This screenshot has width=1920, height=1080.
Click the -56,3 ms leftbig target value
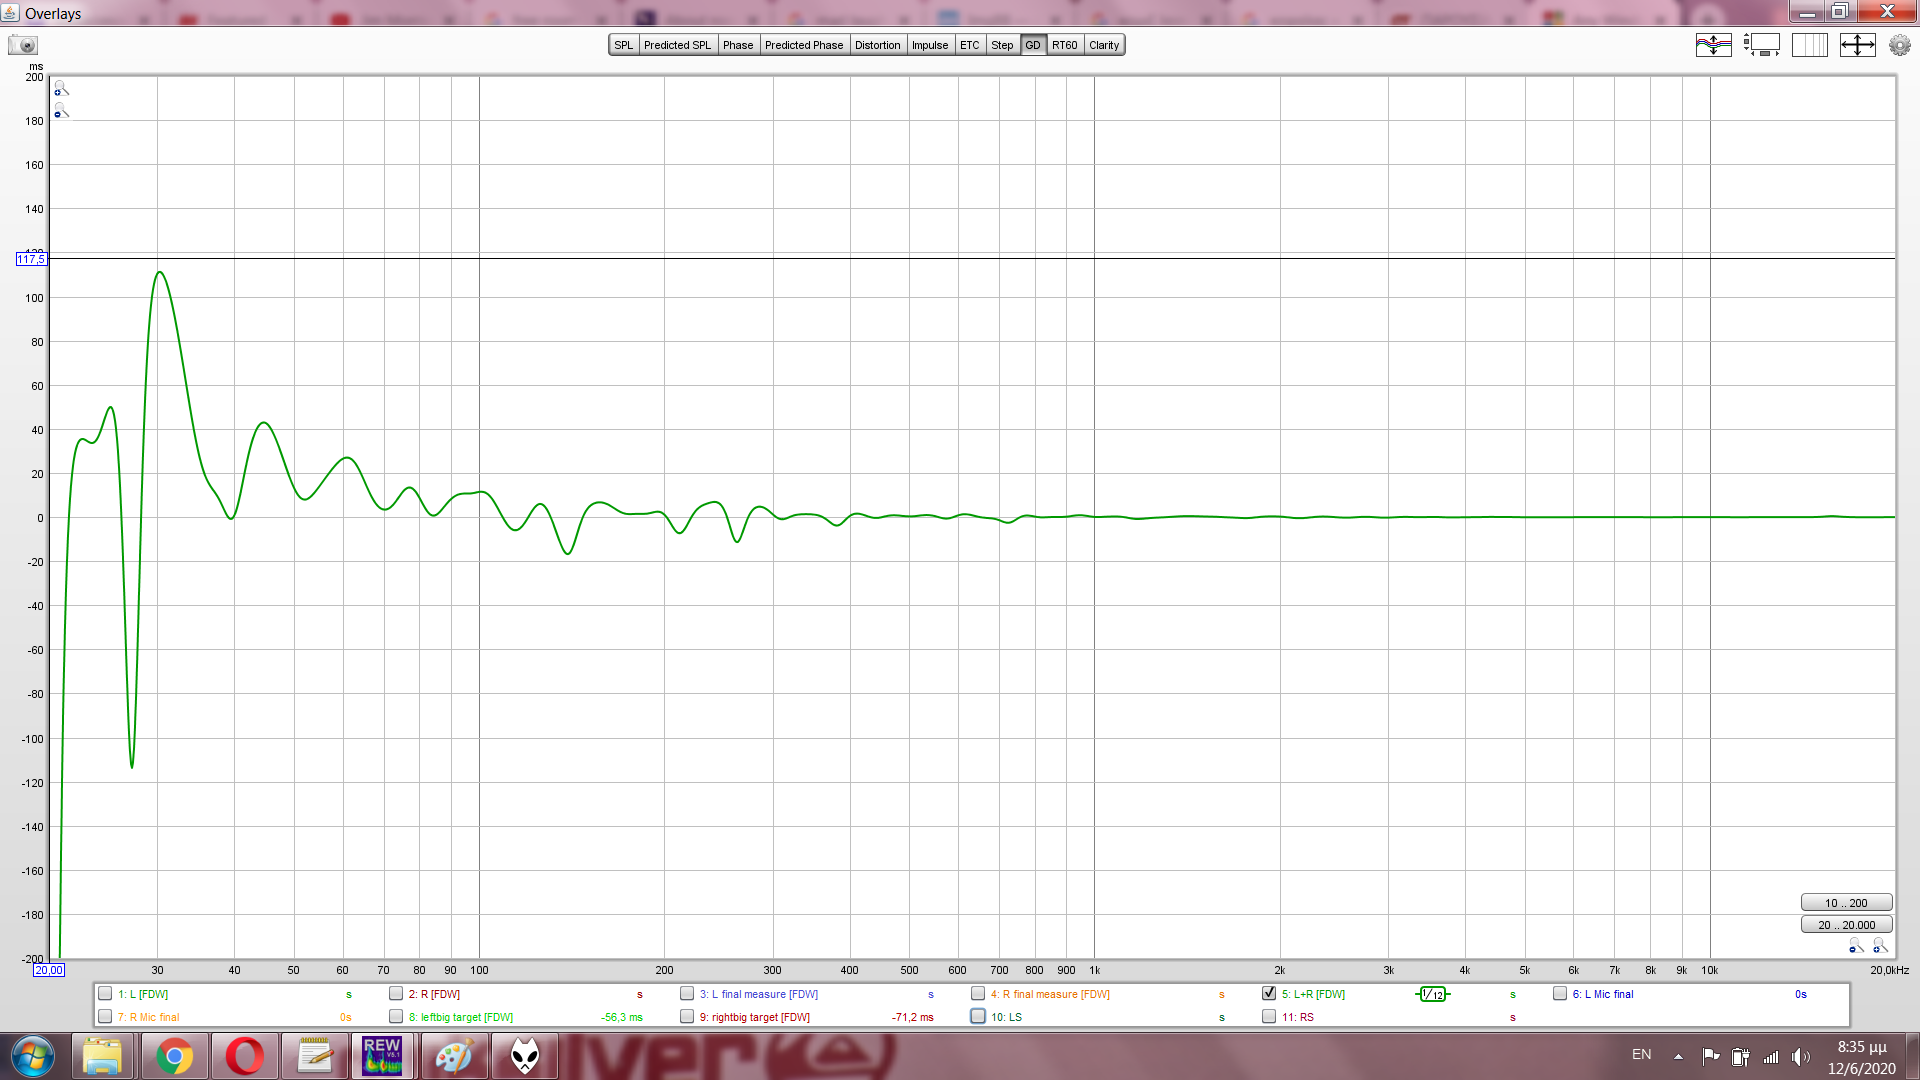tap(622, 1017)
